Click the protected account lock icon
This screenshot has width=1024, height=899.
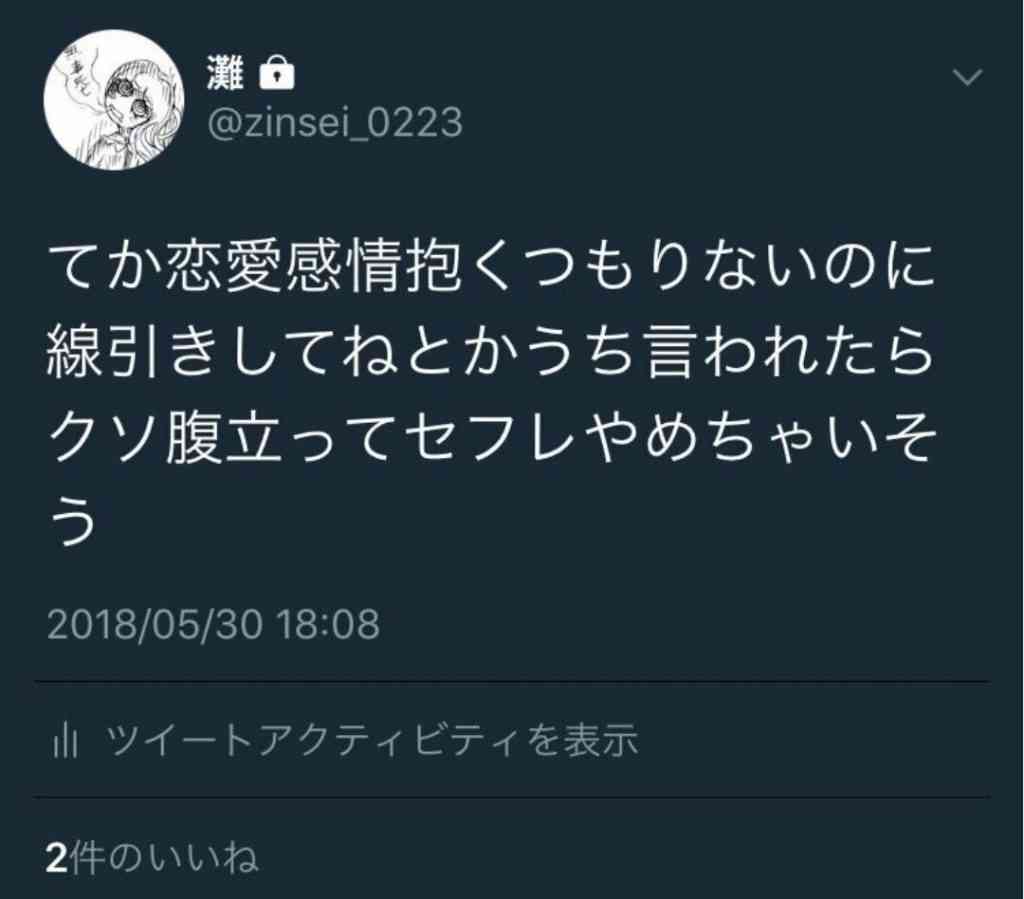click(277, 72)
